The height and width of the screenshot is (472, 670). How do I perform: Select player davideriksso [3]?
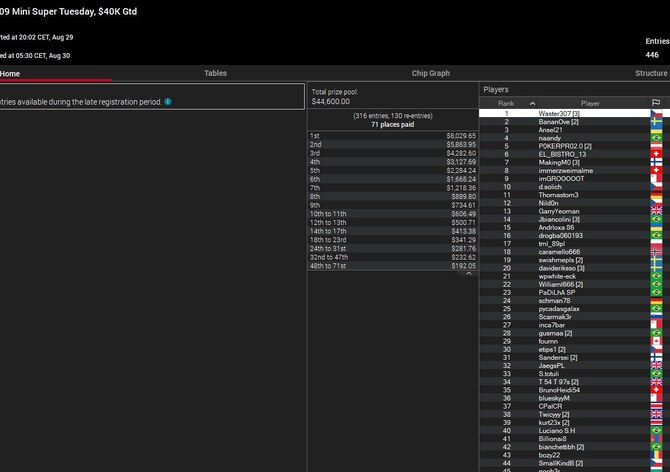(561, 268)
